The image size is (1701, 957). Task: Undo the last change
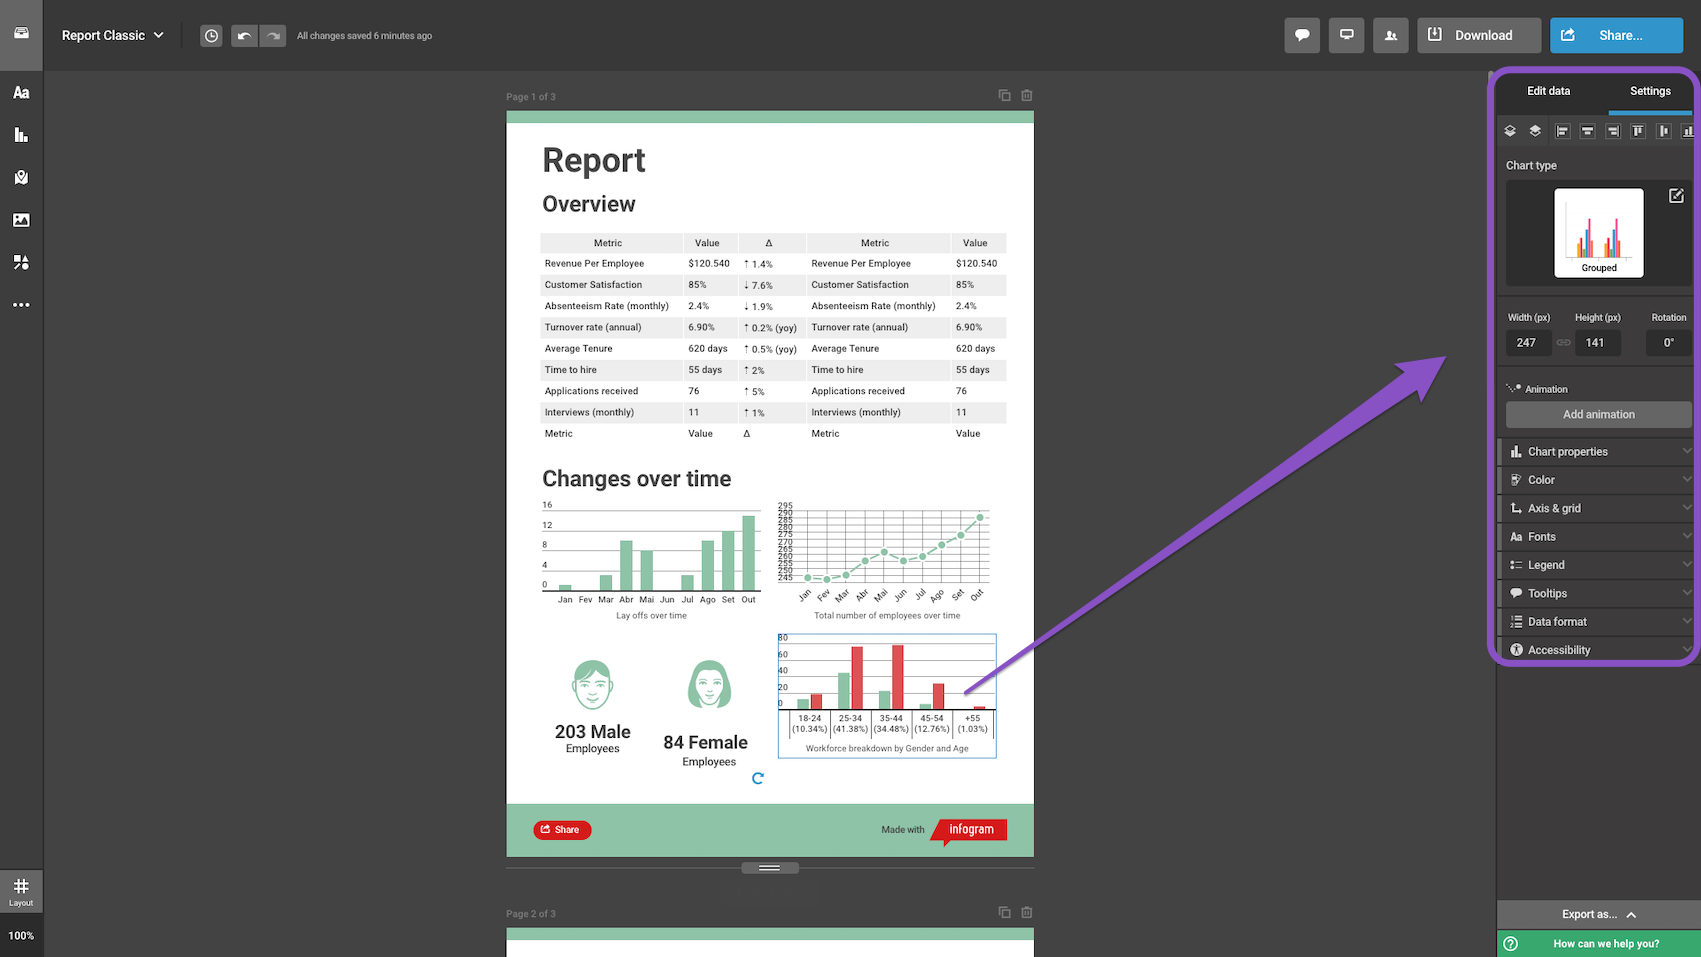[x=244, y=36]
